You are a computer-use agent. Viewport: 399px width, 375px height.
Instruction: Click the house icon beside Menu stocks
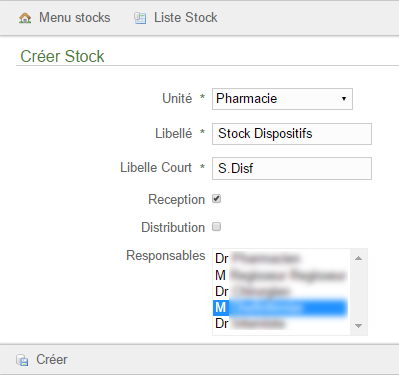25,18
